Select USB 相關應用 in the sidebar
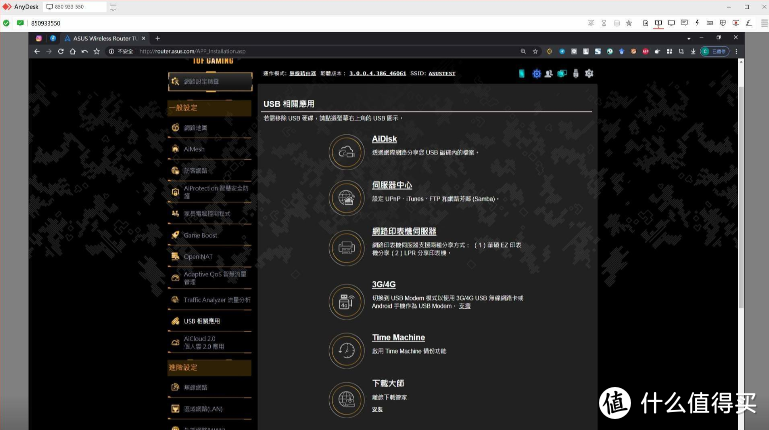 (210, 321)
